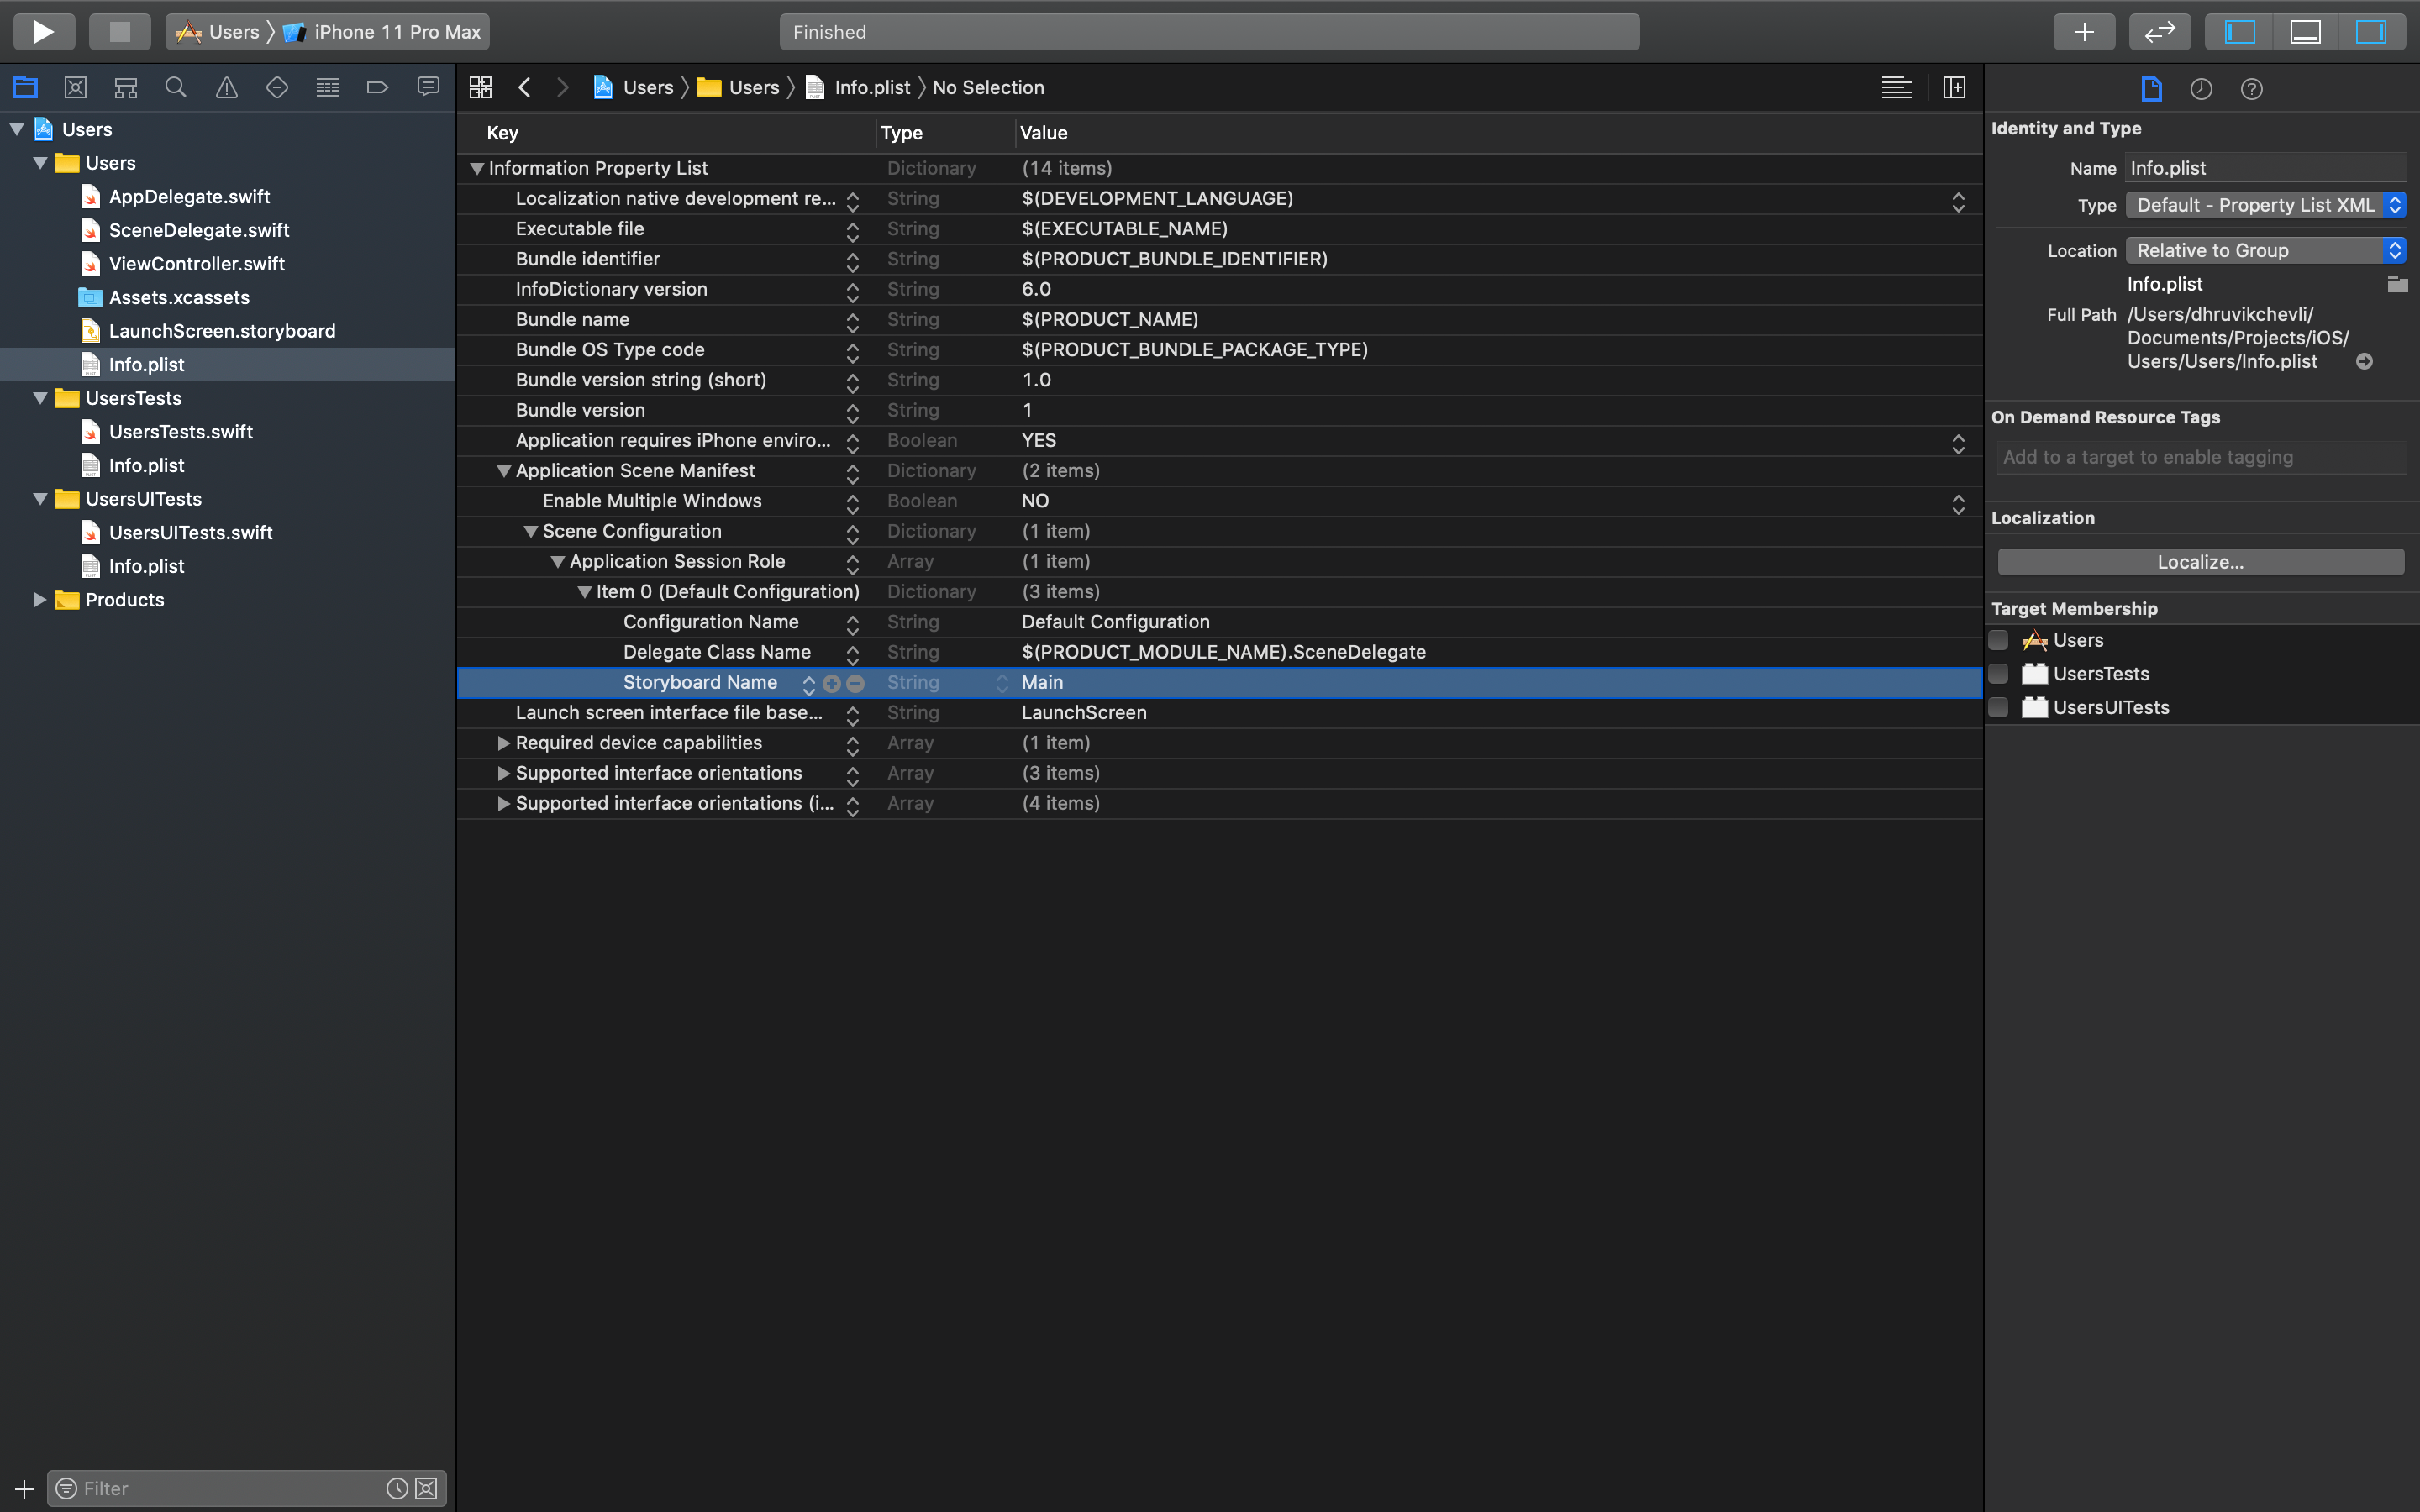Open UsersUITests.swift file

click(191, 532)
